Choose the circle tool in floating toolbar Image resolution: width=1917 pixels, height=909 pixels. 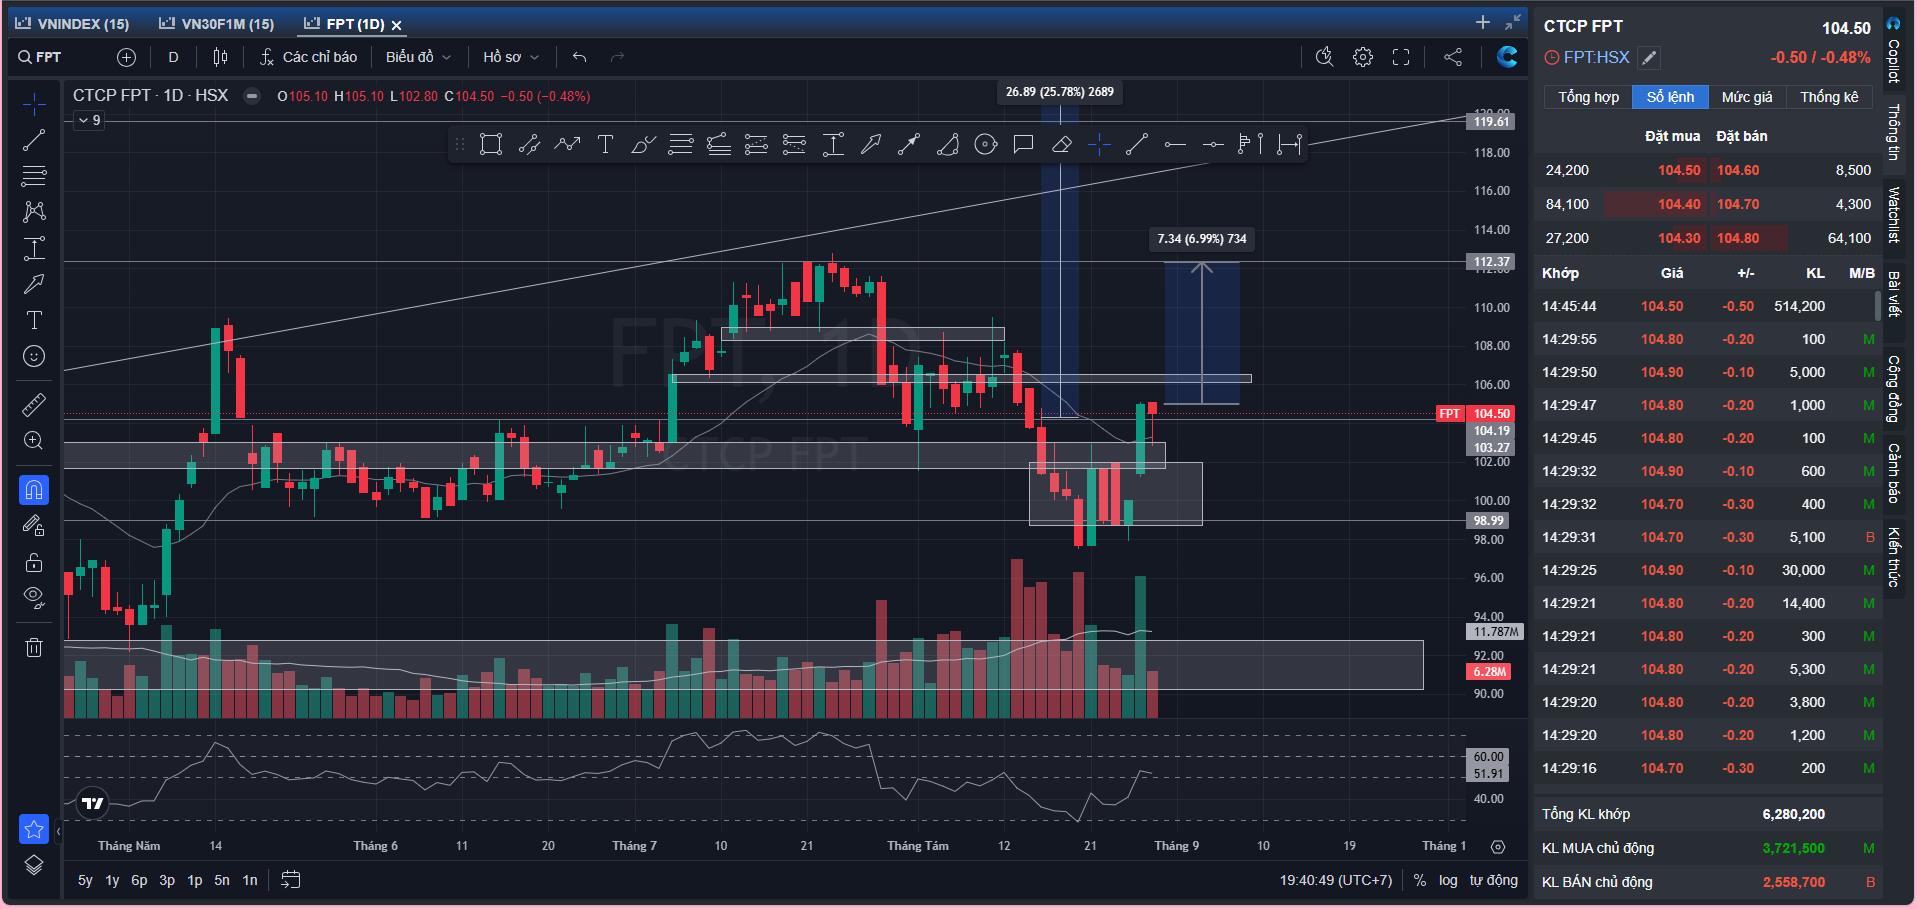(986, 145)
